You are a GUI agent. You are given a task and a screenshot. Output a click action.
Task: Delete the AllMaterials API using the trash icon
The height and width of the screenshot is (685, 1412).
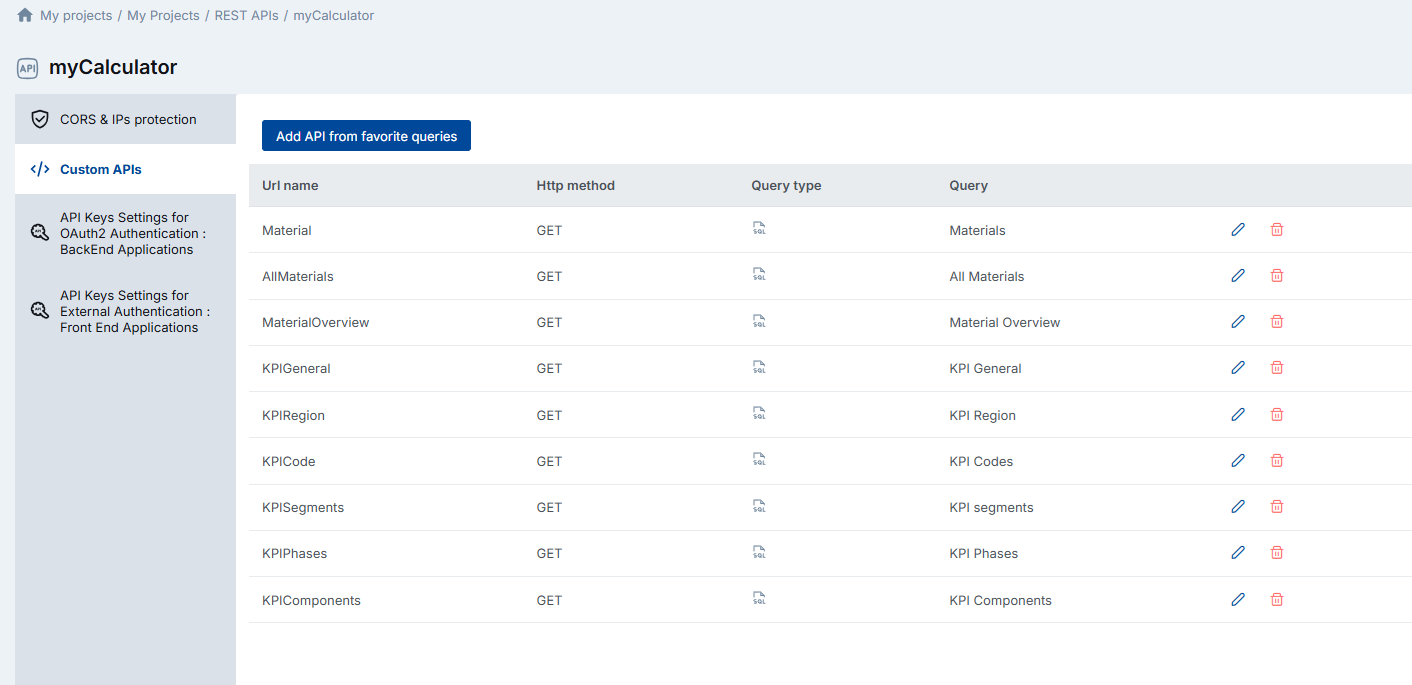1277,275
